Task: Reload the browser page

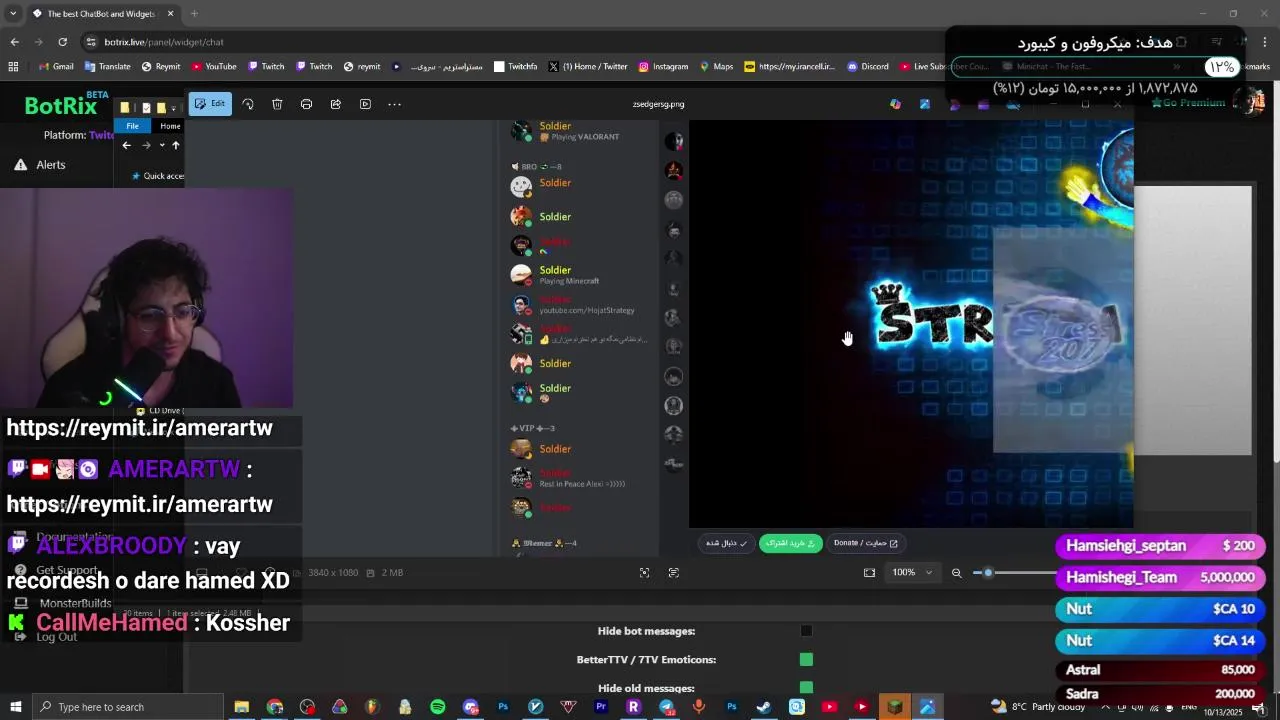Action: 62,42
